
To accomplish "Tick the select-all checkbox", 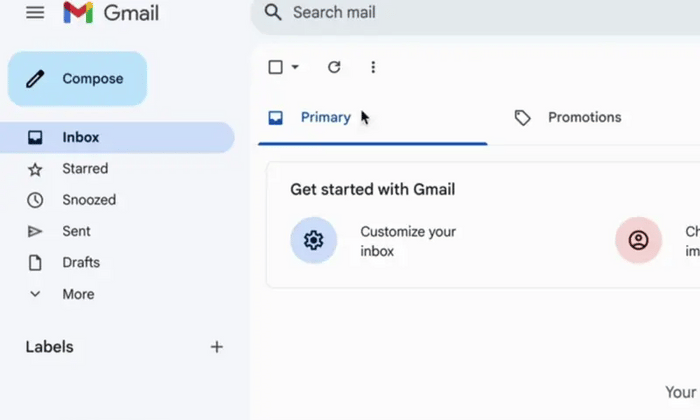I will [x=275, y=67].
